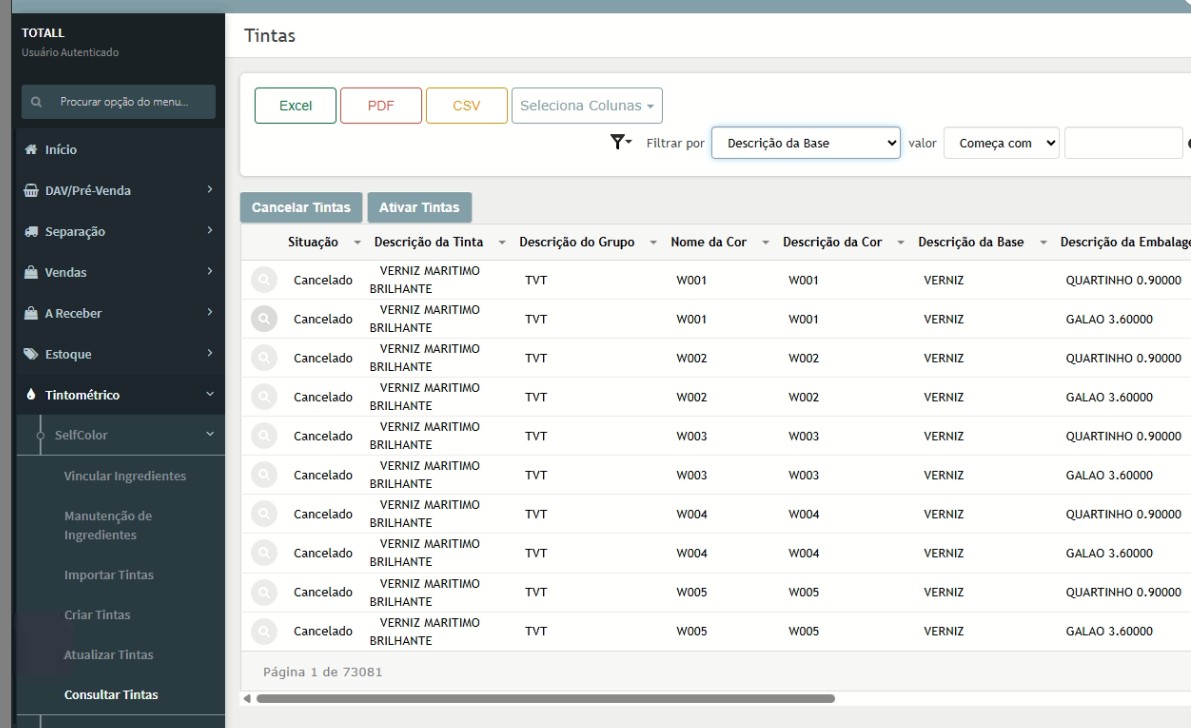Focus the filter value input field
Viewport: 1191px width, 728px height.
point(1123,143)
